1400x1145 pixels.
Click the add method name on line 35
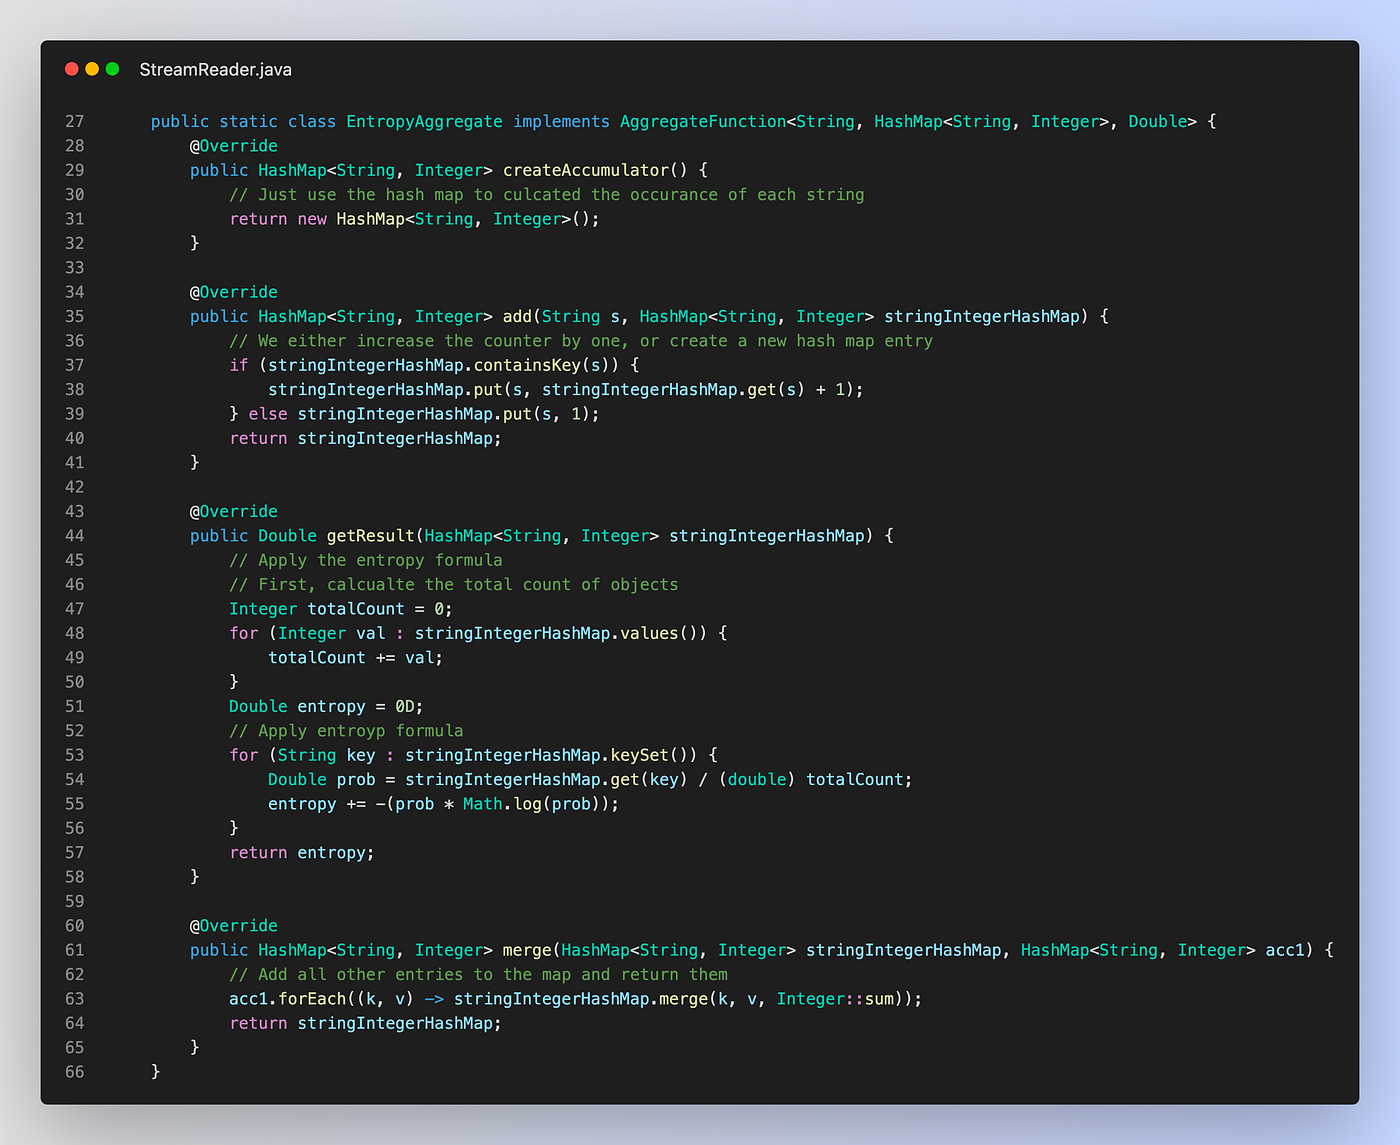click(517, 316)
